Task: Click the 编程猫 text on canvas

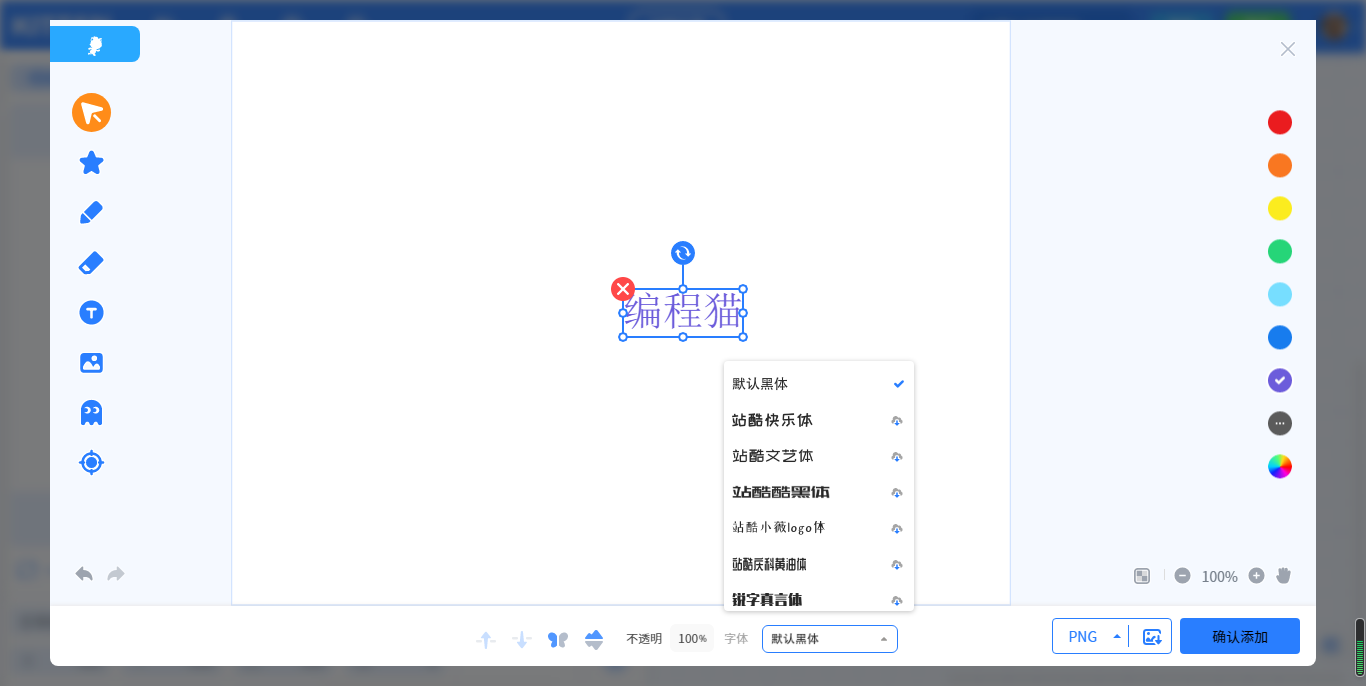Action: point(683,312)
